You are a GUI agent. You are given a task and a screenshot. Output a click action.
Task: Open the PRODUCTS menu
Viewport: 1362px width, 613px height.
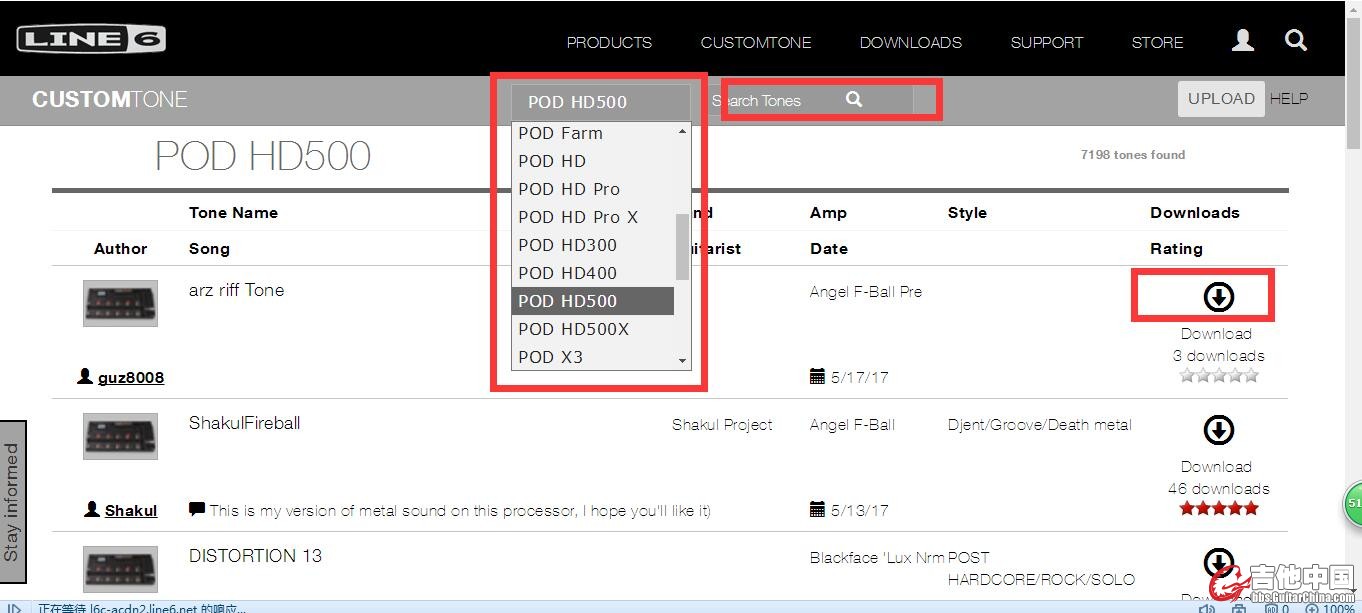coord(609,43)
